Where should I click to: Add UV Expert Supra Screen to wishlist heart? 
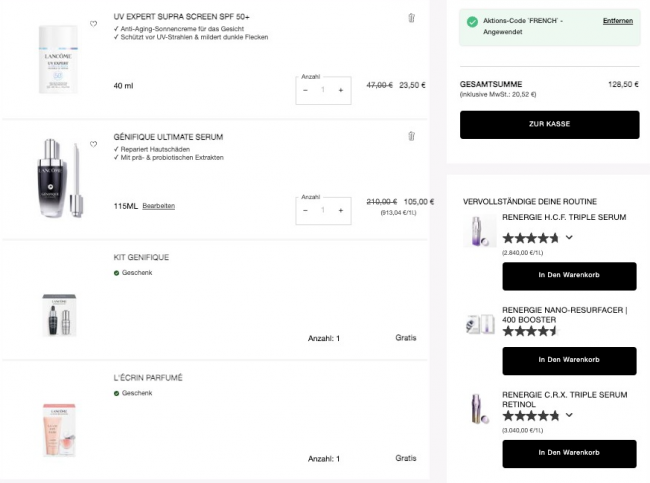click(93, 23)
